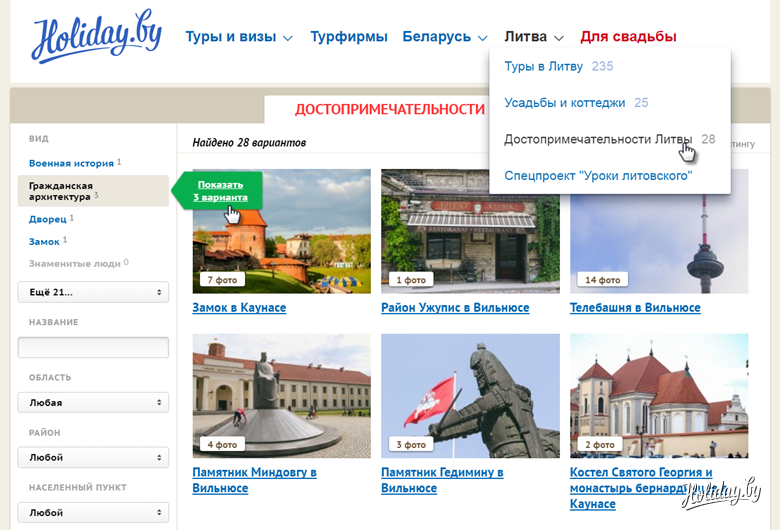Filter by Военная история type
Image resolution: width=780 pixels, height=530 pixels.
(x=71, y=163)
